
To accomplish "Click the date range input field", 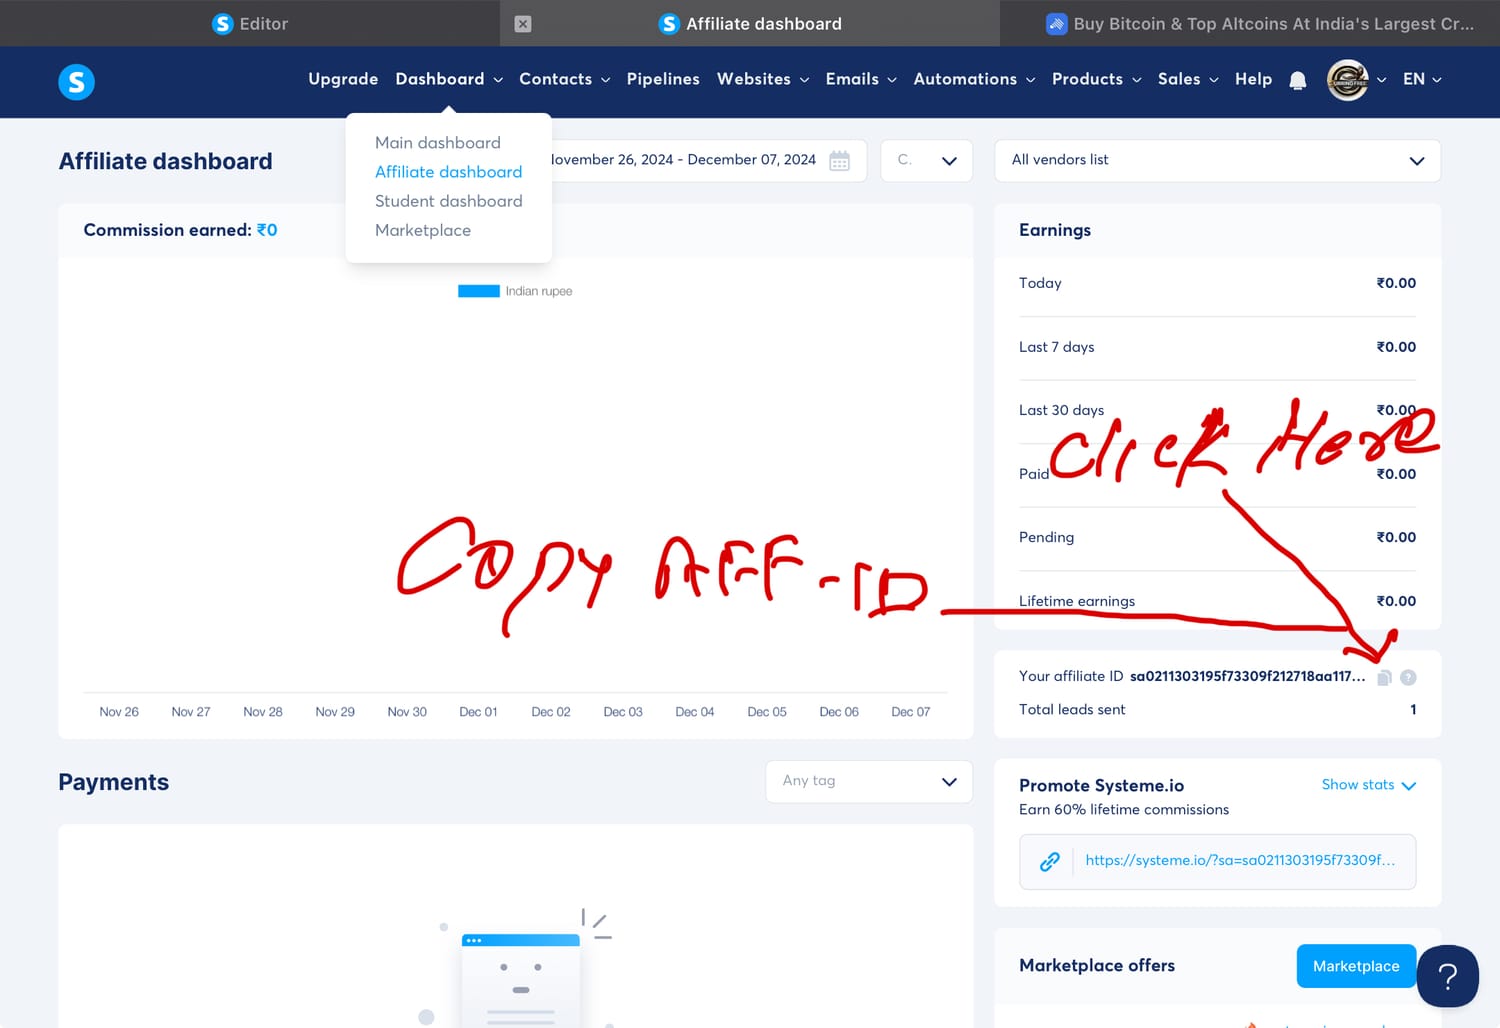I will pyautogui.click(x=704, y=161).
